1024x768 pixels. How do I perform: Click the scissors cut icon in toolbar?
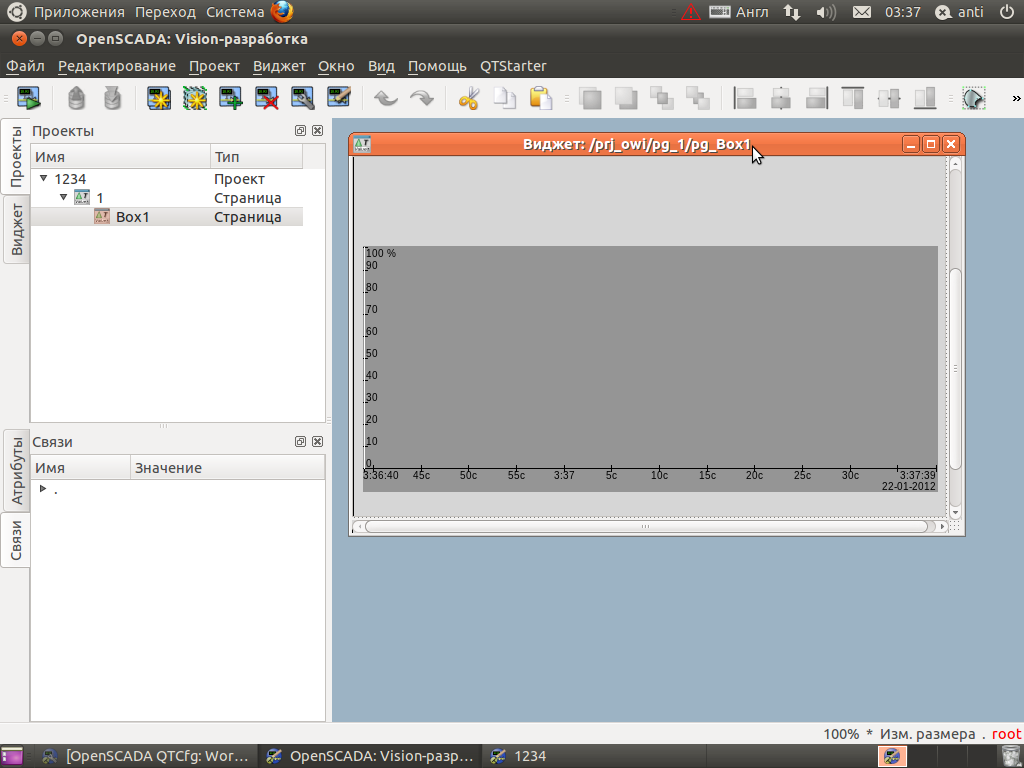pos(469,98)
